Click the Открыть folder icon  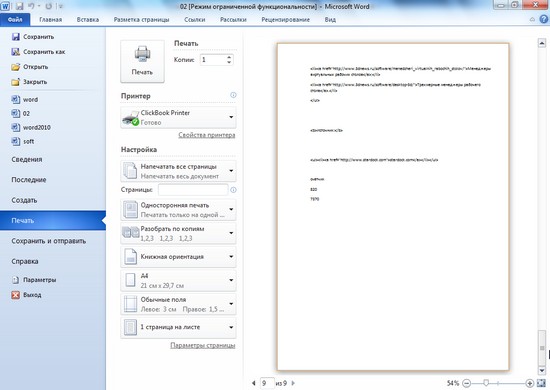click(x=16, y=67)
